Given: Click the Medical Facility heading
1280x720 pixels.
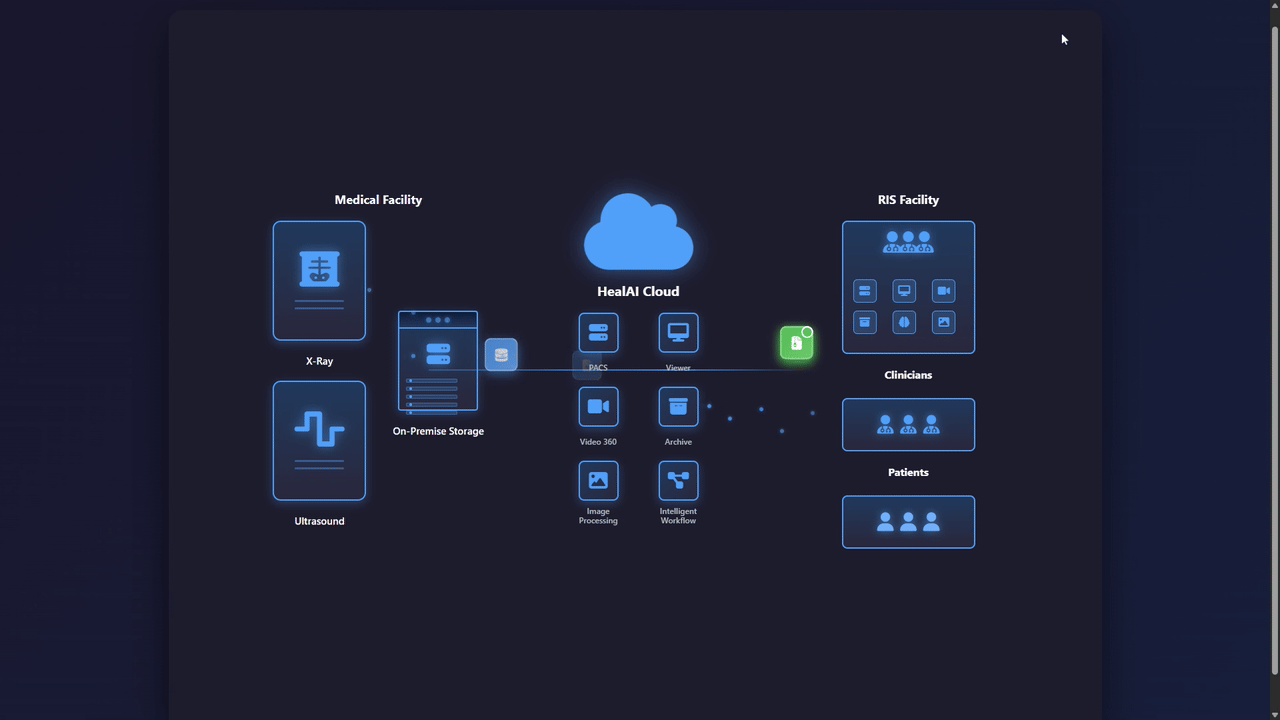Looking at the screenshot, I should click(x=378, y=200).
